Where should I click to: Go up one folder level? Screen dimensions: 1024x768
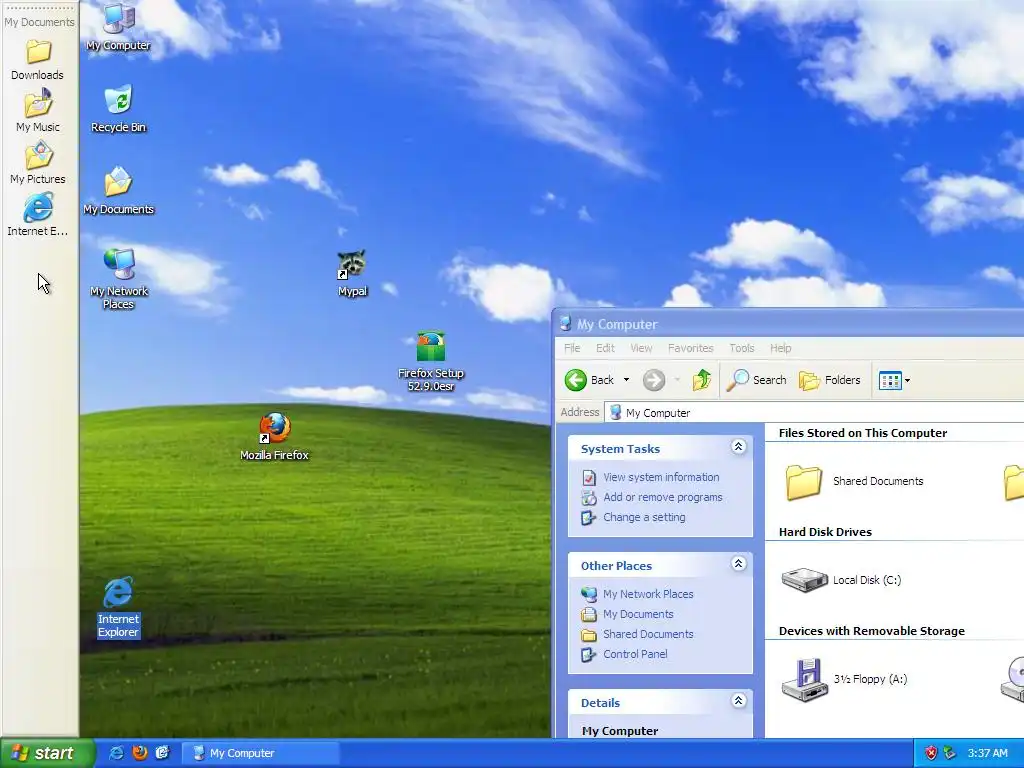click(x=702, y=379)
